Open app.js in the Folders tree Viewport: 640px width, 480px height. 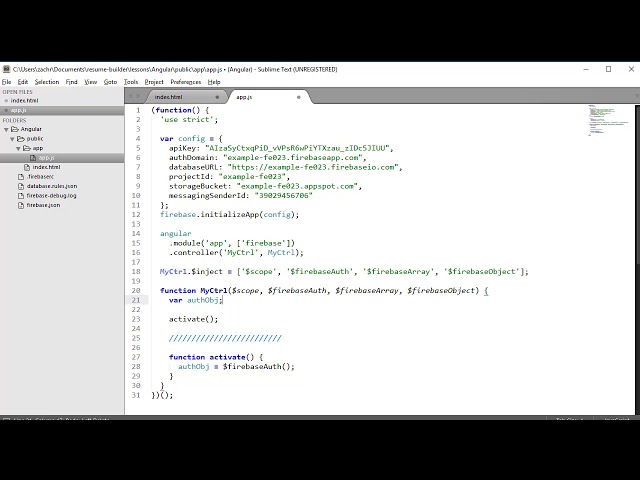coord(47,158)
